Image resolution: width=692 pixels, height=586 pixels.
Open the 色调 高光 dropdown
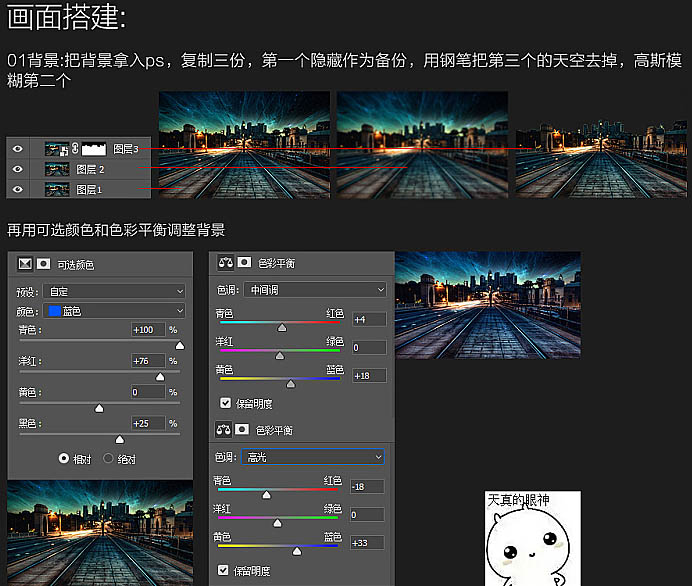(x=313, y=457)
